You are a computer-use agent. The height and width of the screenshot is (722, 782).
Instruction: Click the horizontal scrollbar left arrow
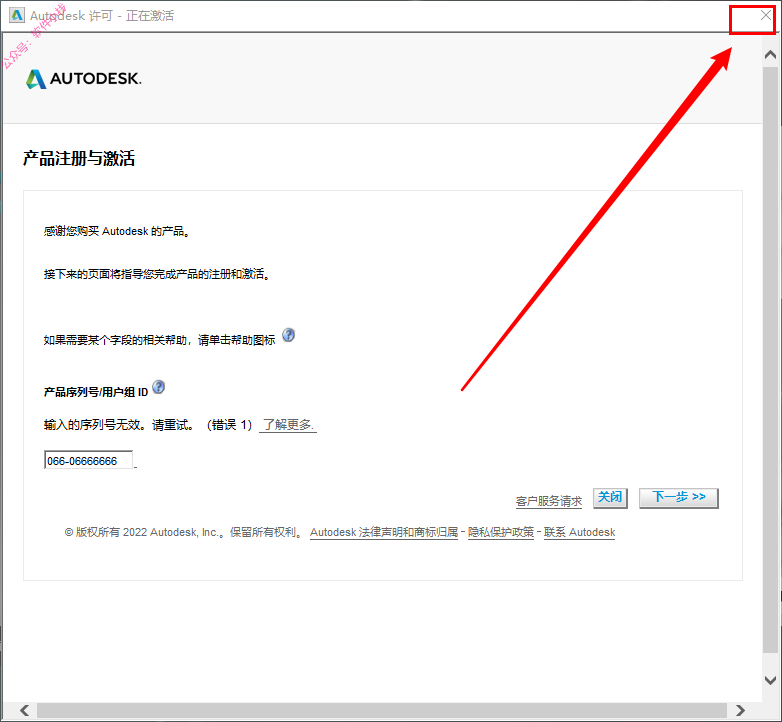point(24,710)
